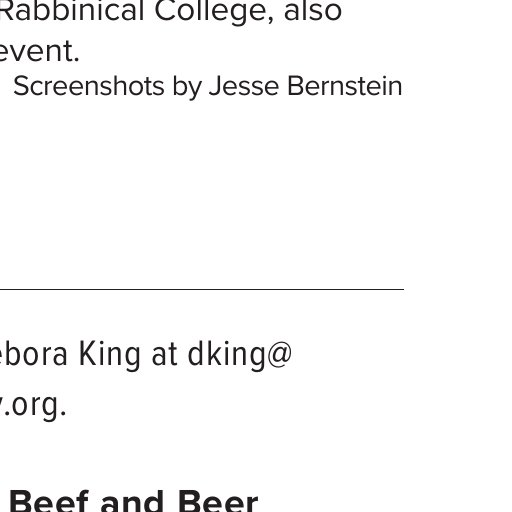Click the period after event
Screen dimensions: 512x512
tap(76, 60)
